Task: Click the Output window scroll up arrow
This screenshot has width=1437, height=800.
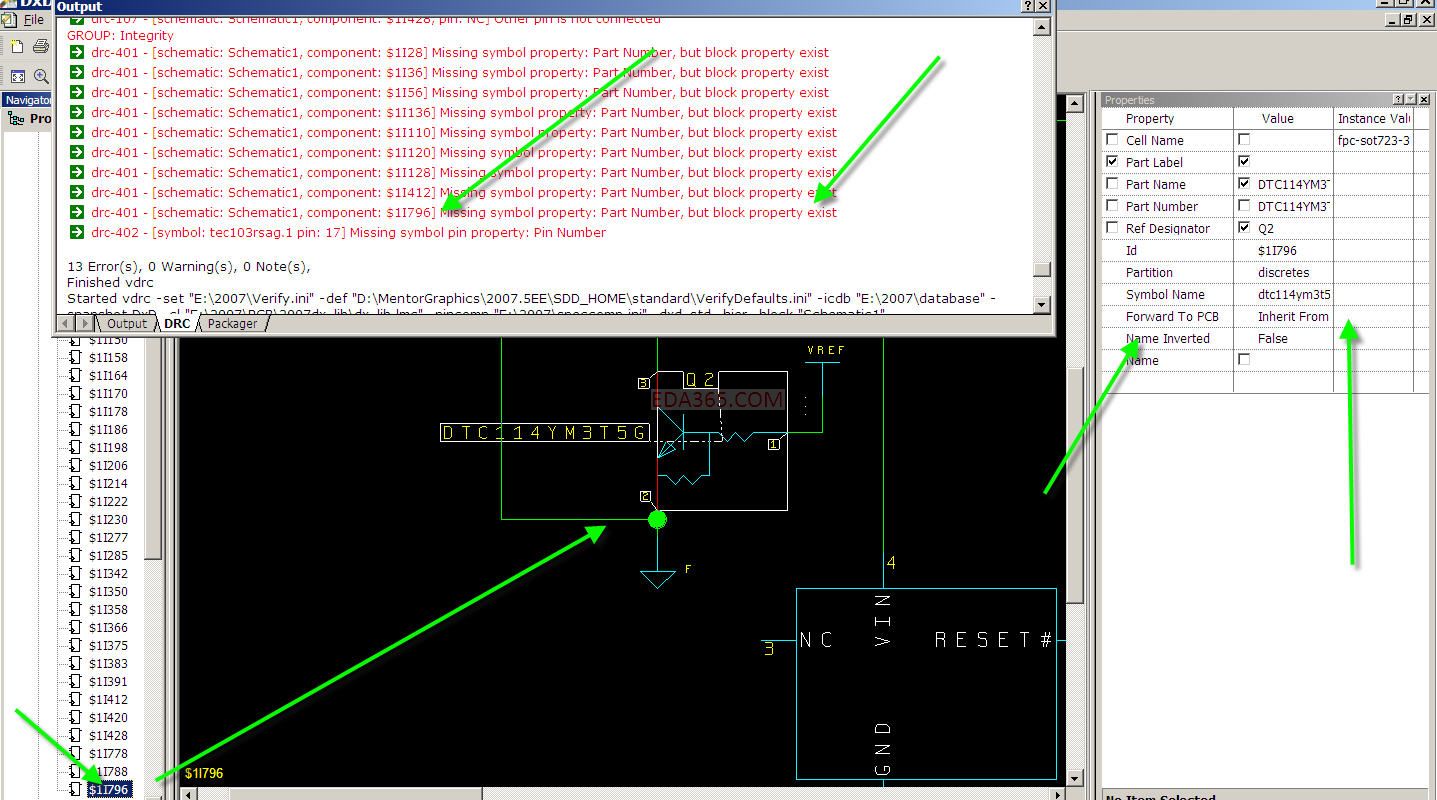Action: point(1042,28)
